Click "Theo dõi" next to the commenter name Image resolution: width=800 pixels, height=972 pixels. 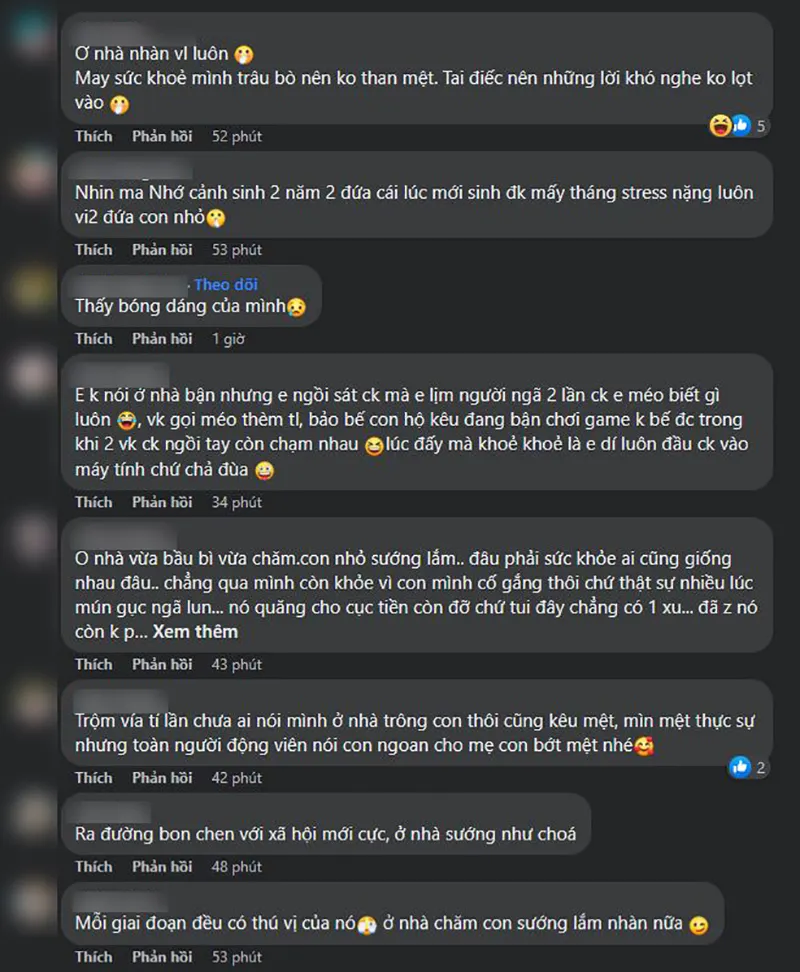tap(226, 285)
